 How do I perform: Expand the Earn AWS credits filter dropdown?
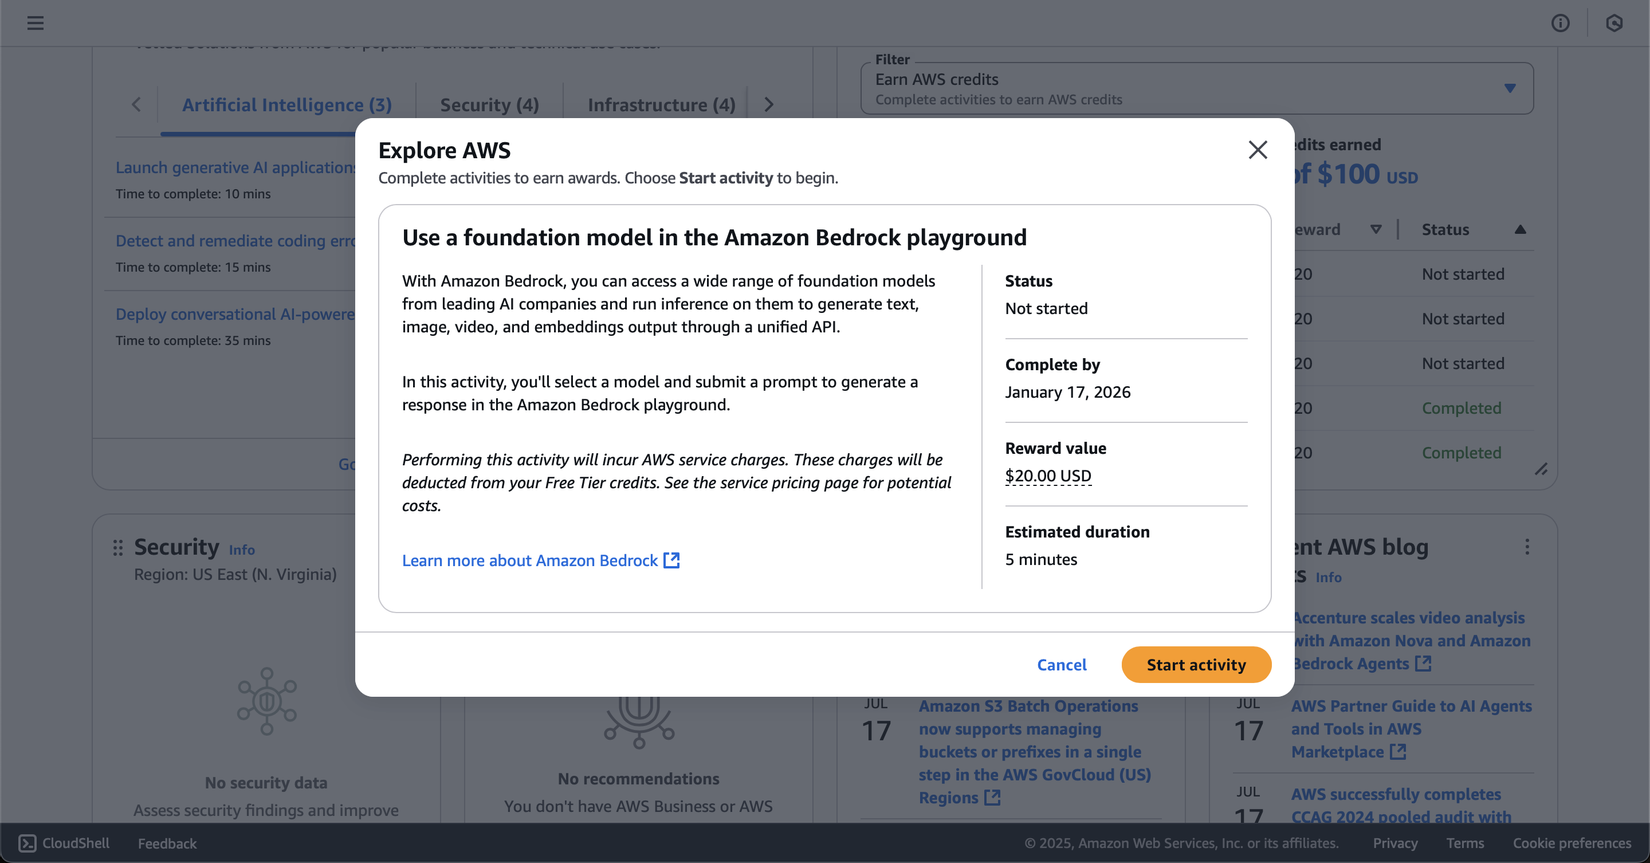[1509, 88]
